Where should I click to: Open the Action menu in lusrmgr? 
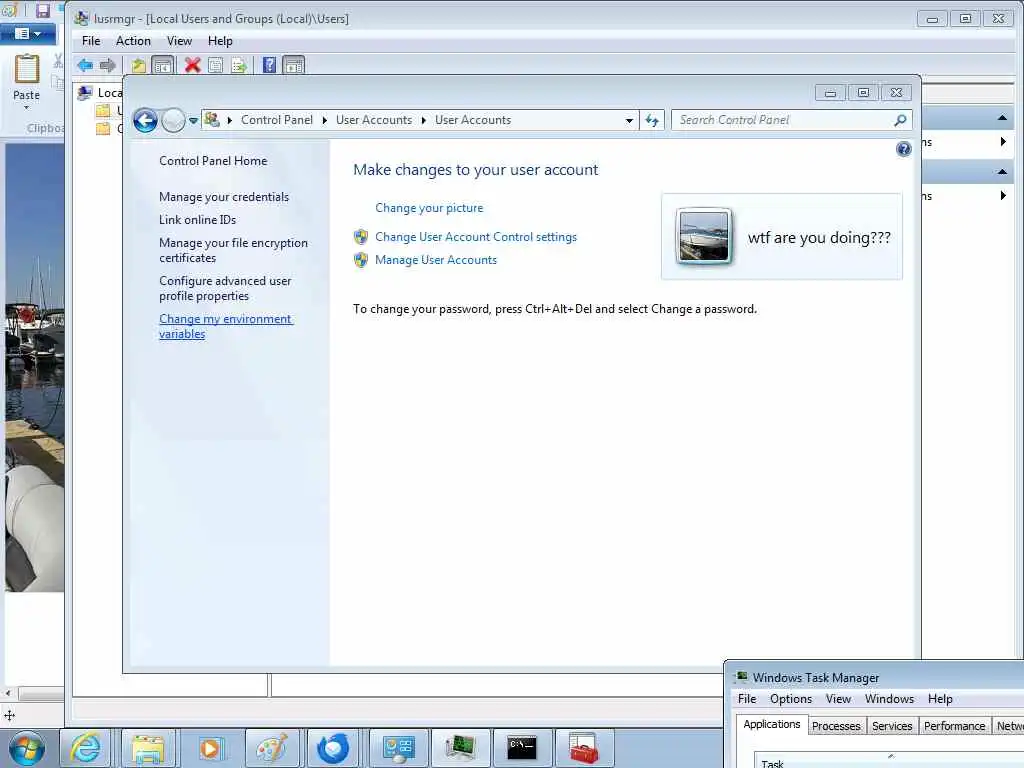(x=133, y=41)
